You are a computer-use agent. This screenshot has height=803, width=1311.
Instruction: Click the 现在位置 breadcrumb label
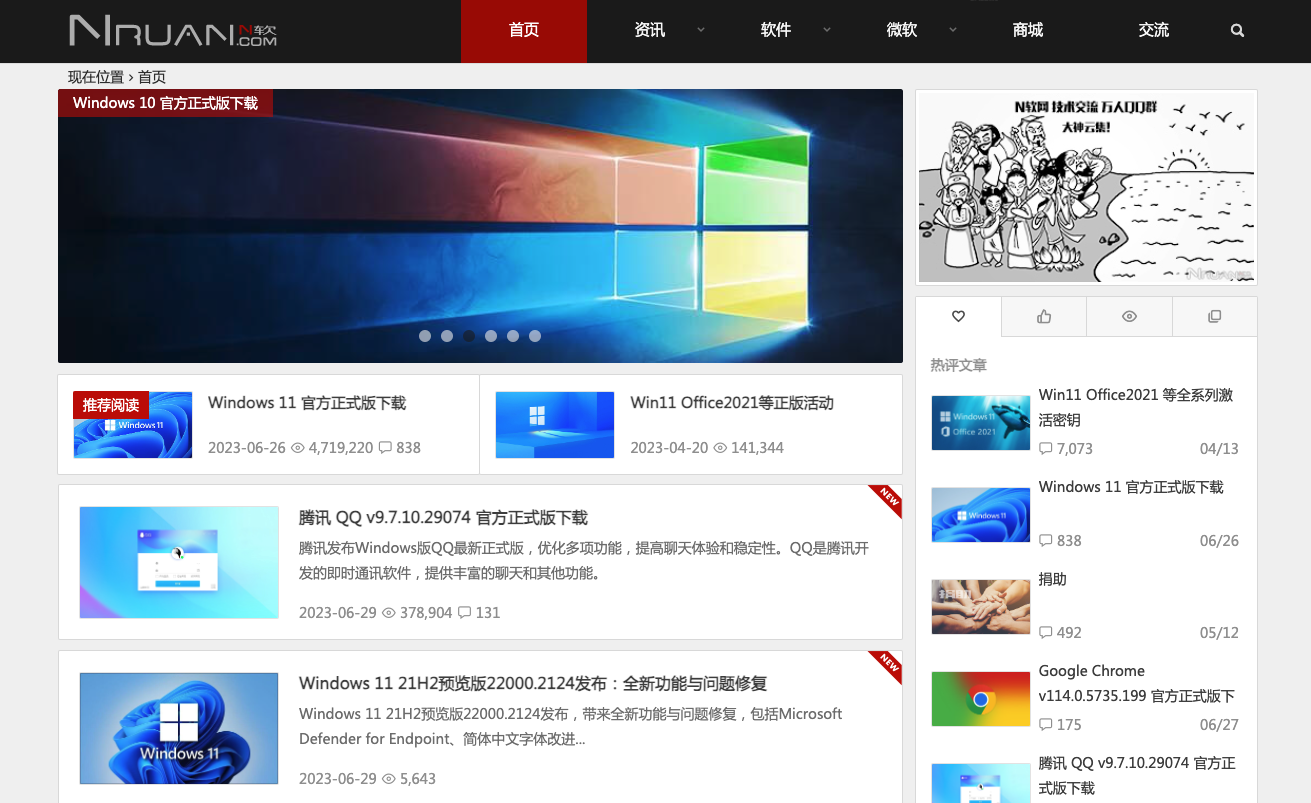(96, 77)
